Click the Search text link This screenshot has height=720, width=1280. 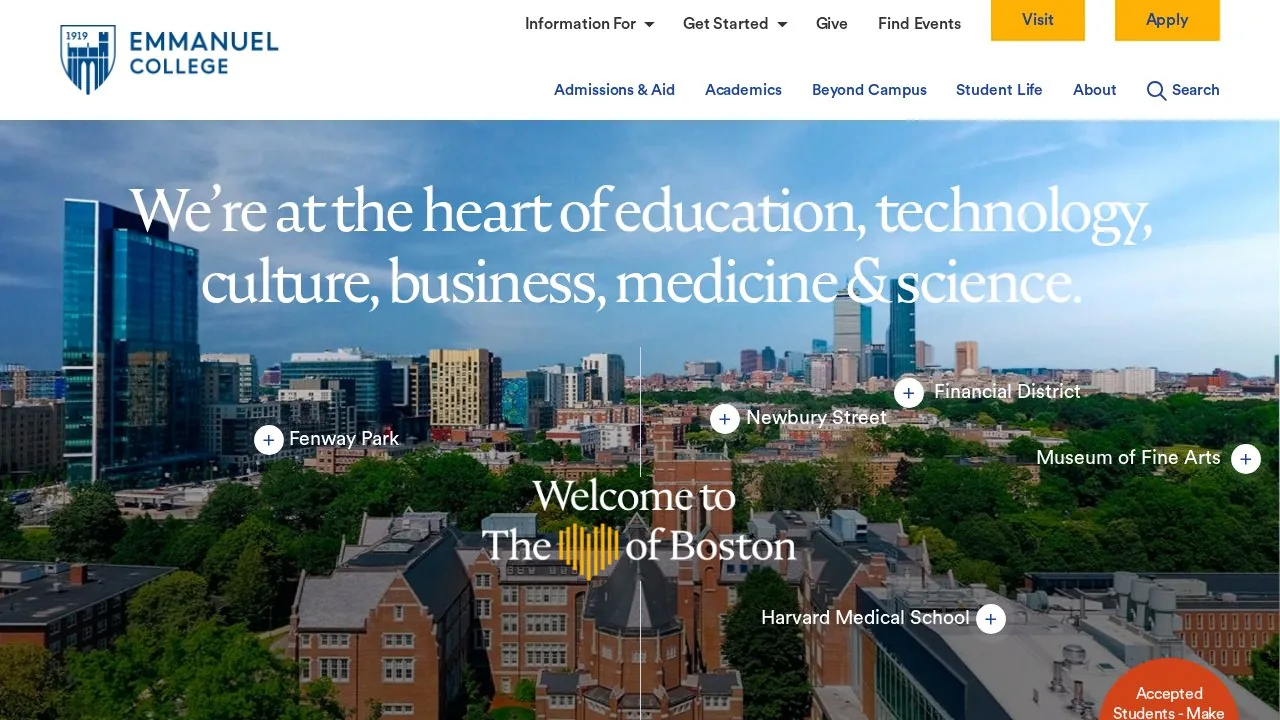coord(1196,90)
